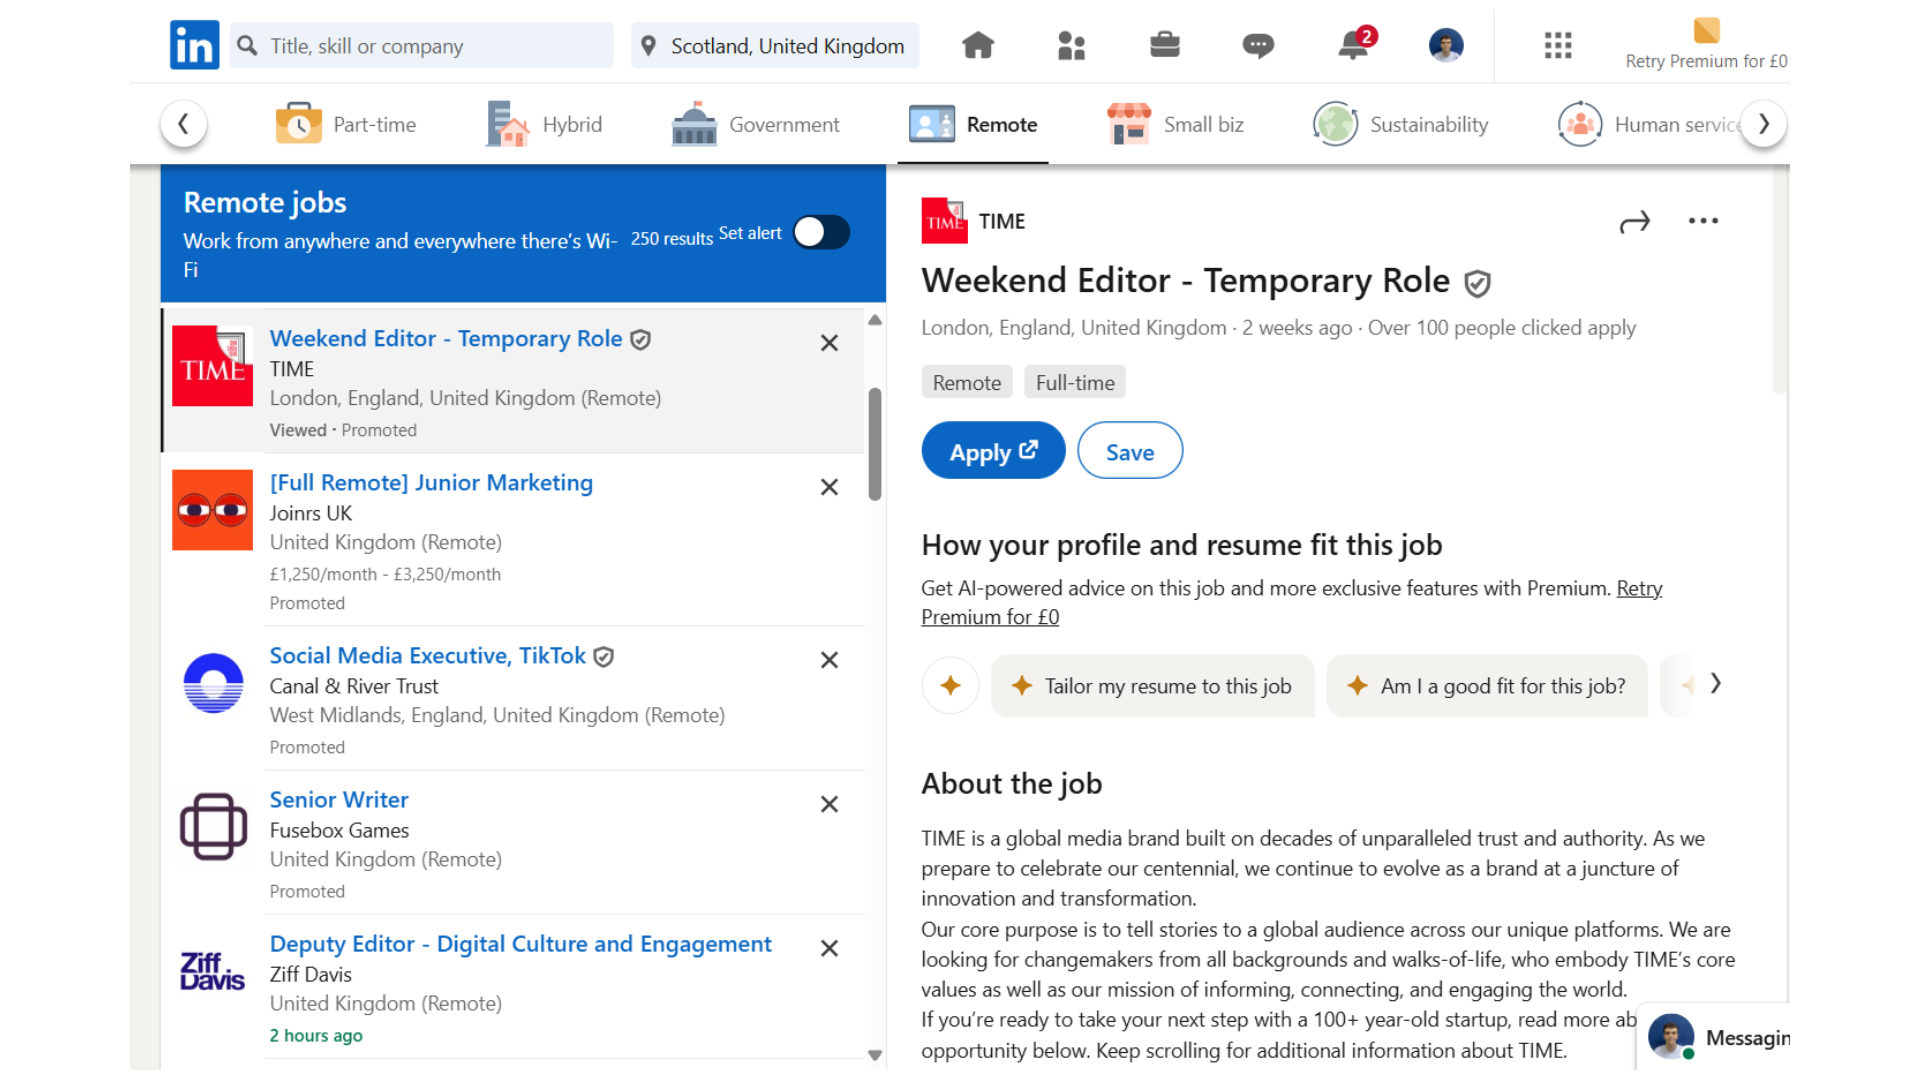
Task: Switch to the Part-time filter tab
Action: coord(345,123)
